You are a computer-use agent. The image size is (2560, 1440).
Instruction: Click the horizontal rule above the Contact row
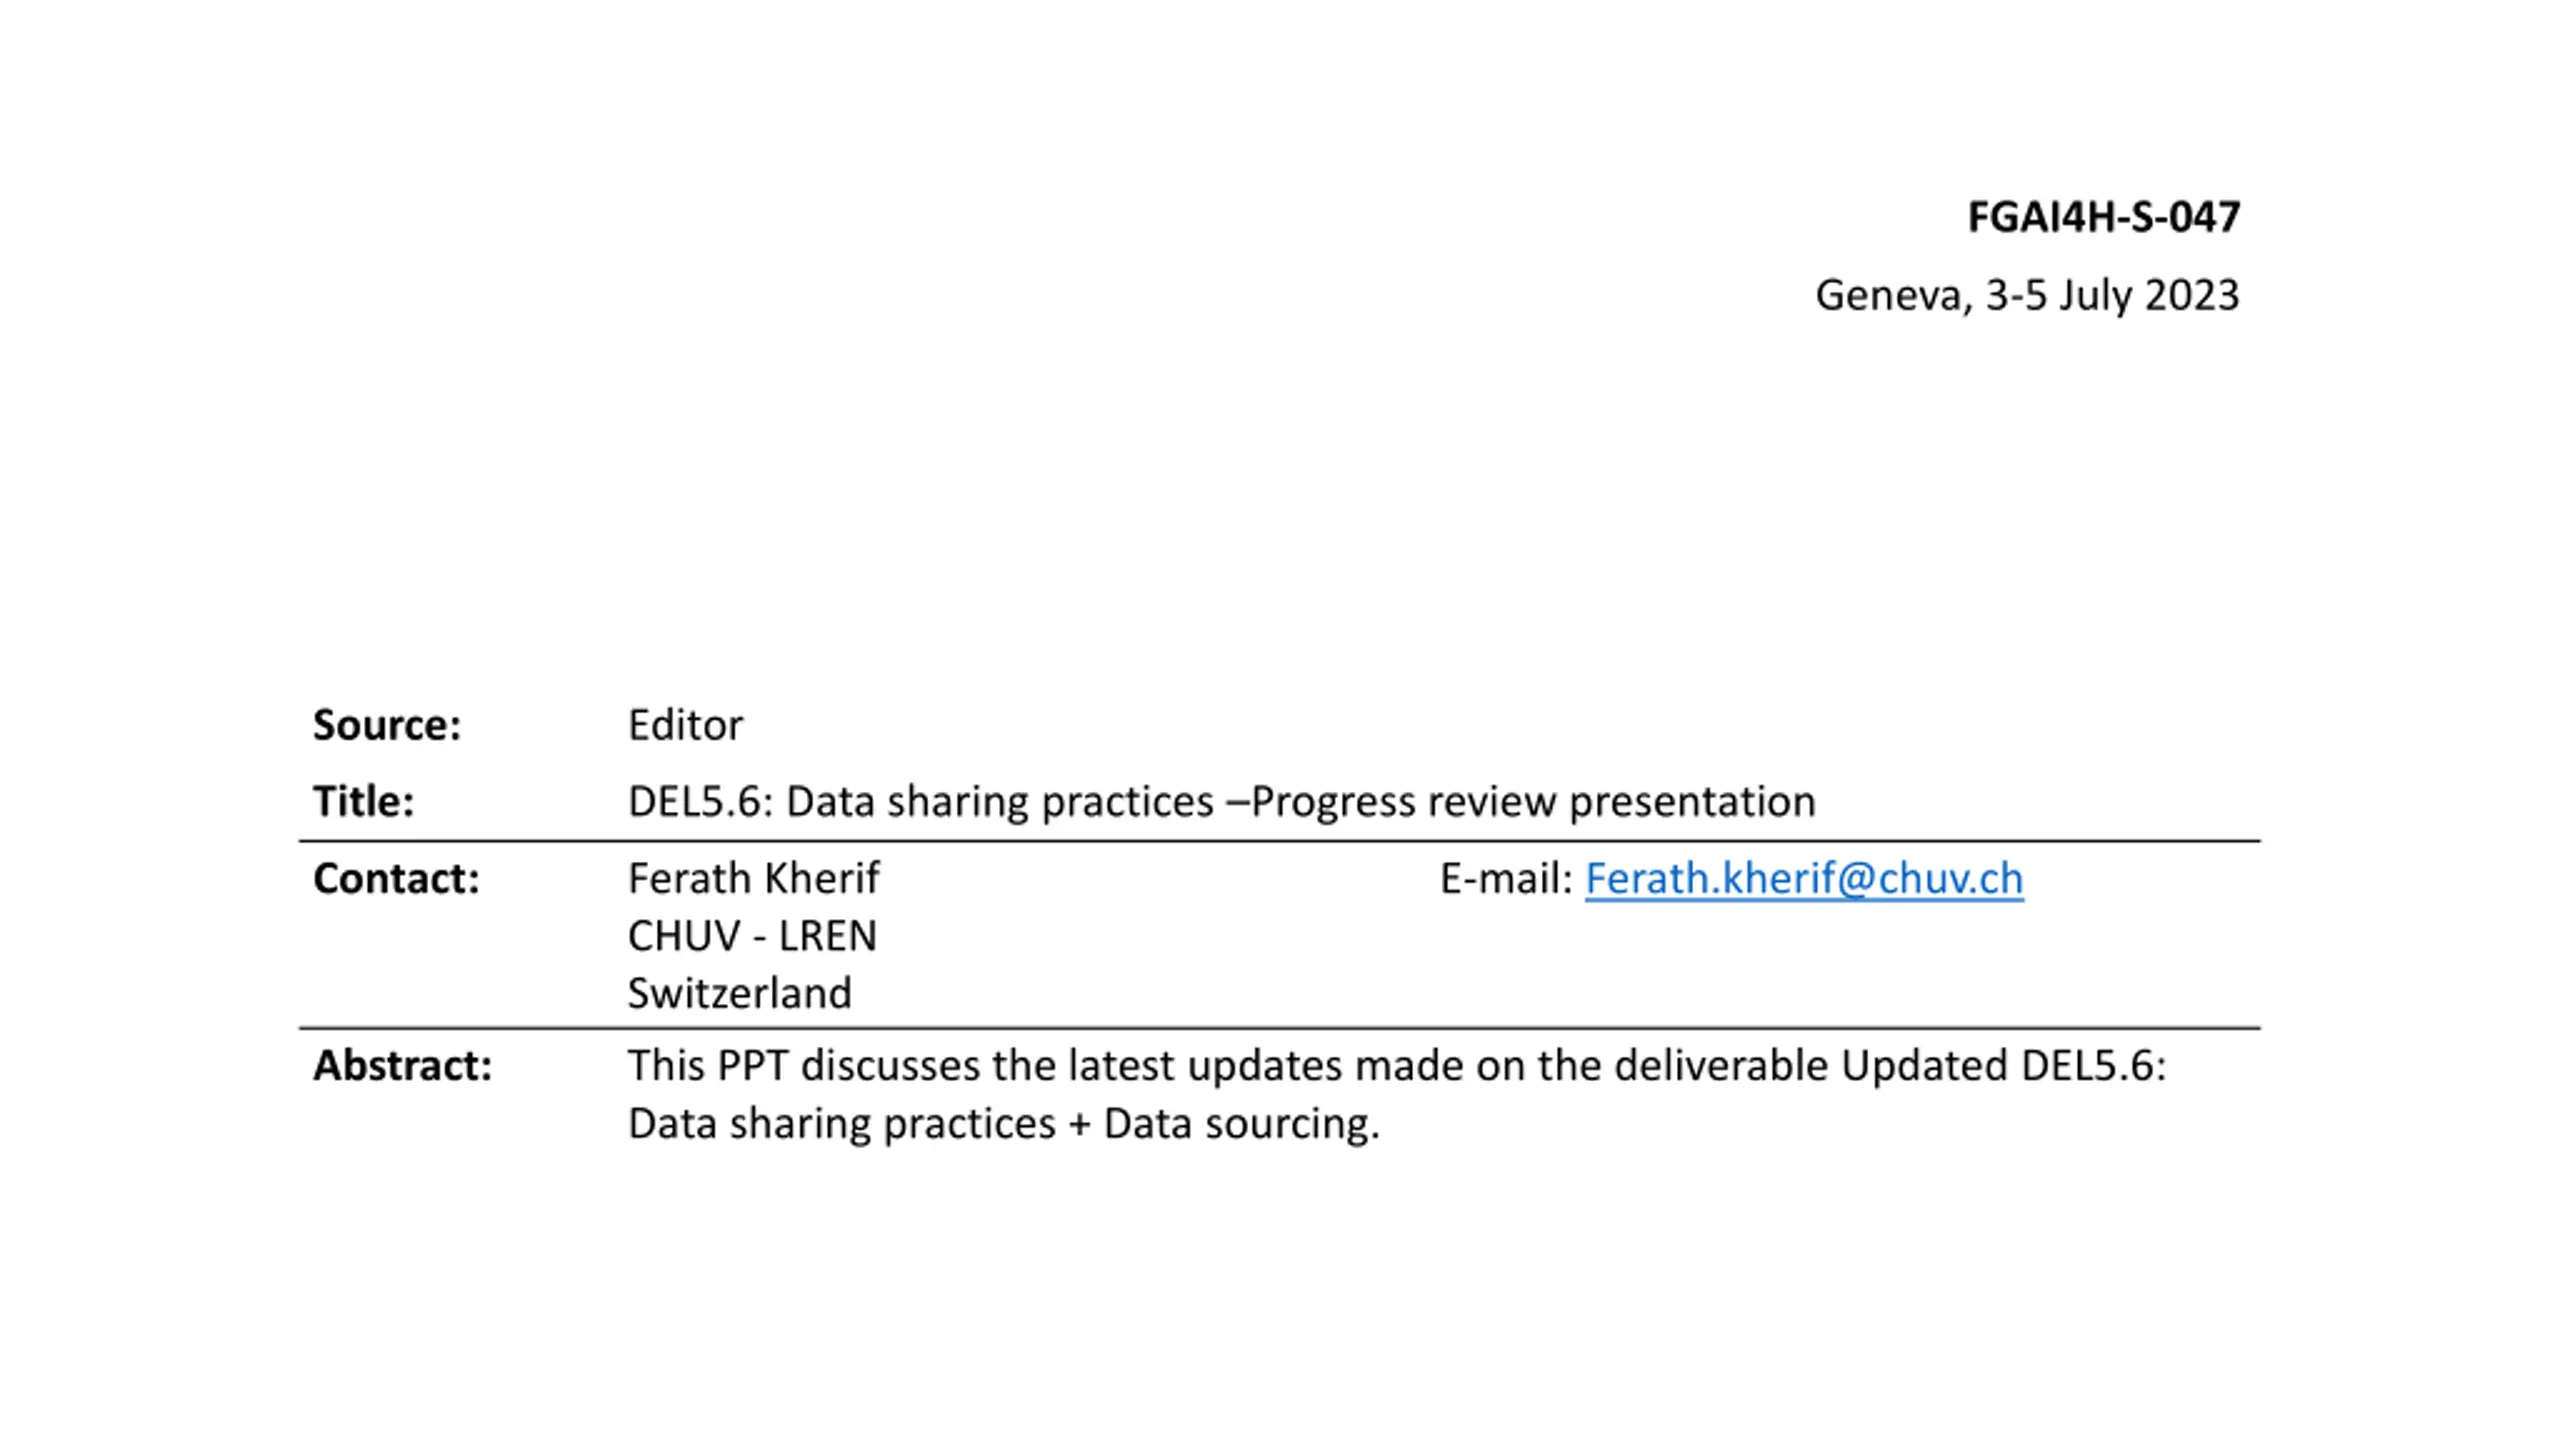coord(1279,842)
